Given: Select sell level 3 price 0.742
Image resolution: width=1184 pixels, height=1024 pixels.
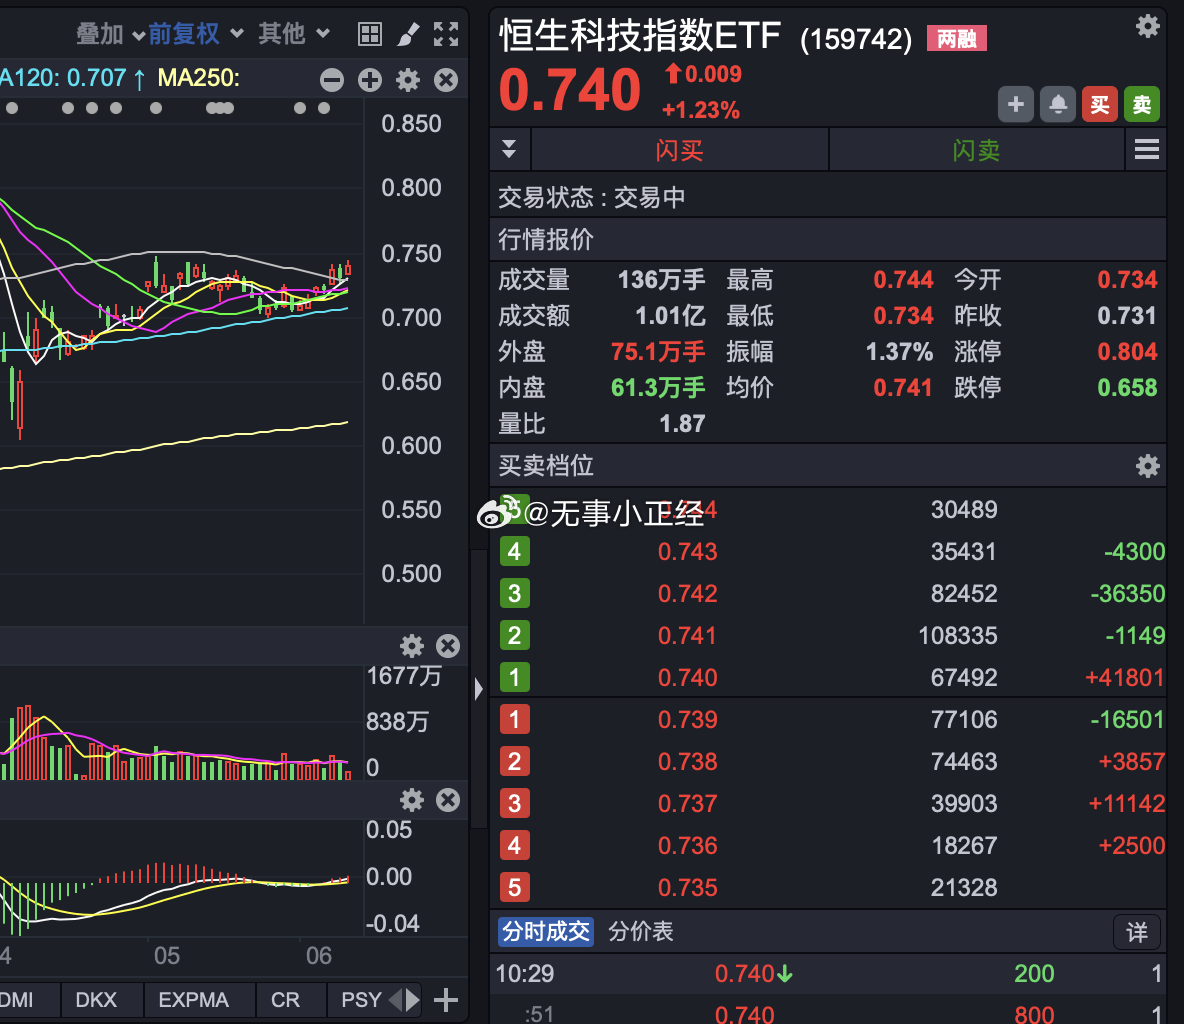Looking at the screenshot, I should (x=687, y=594).
